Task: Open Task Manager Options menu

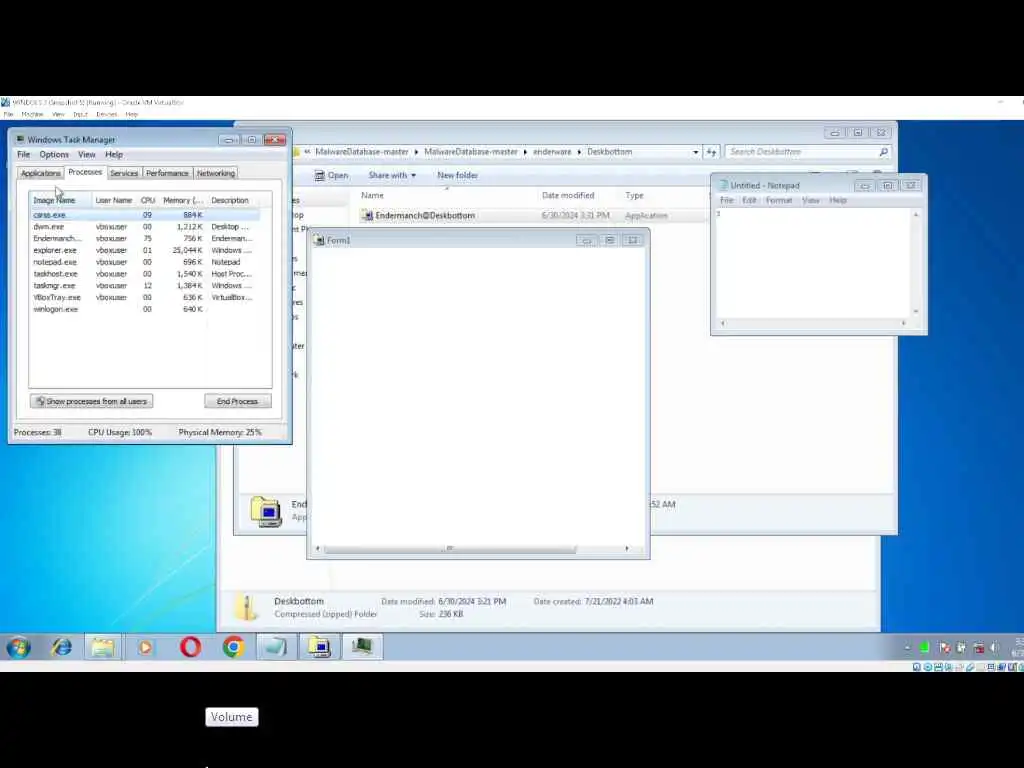Action: coord(54,155)
